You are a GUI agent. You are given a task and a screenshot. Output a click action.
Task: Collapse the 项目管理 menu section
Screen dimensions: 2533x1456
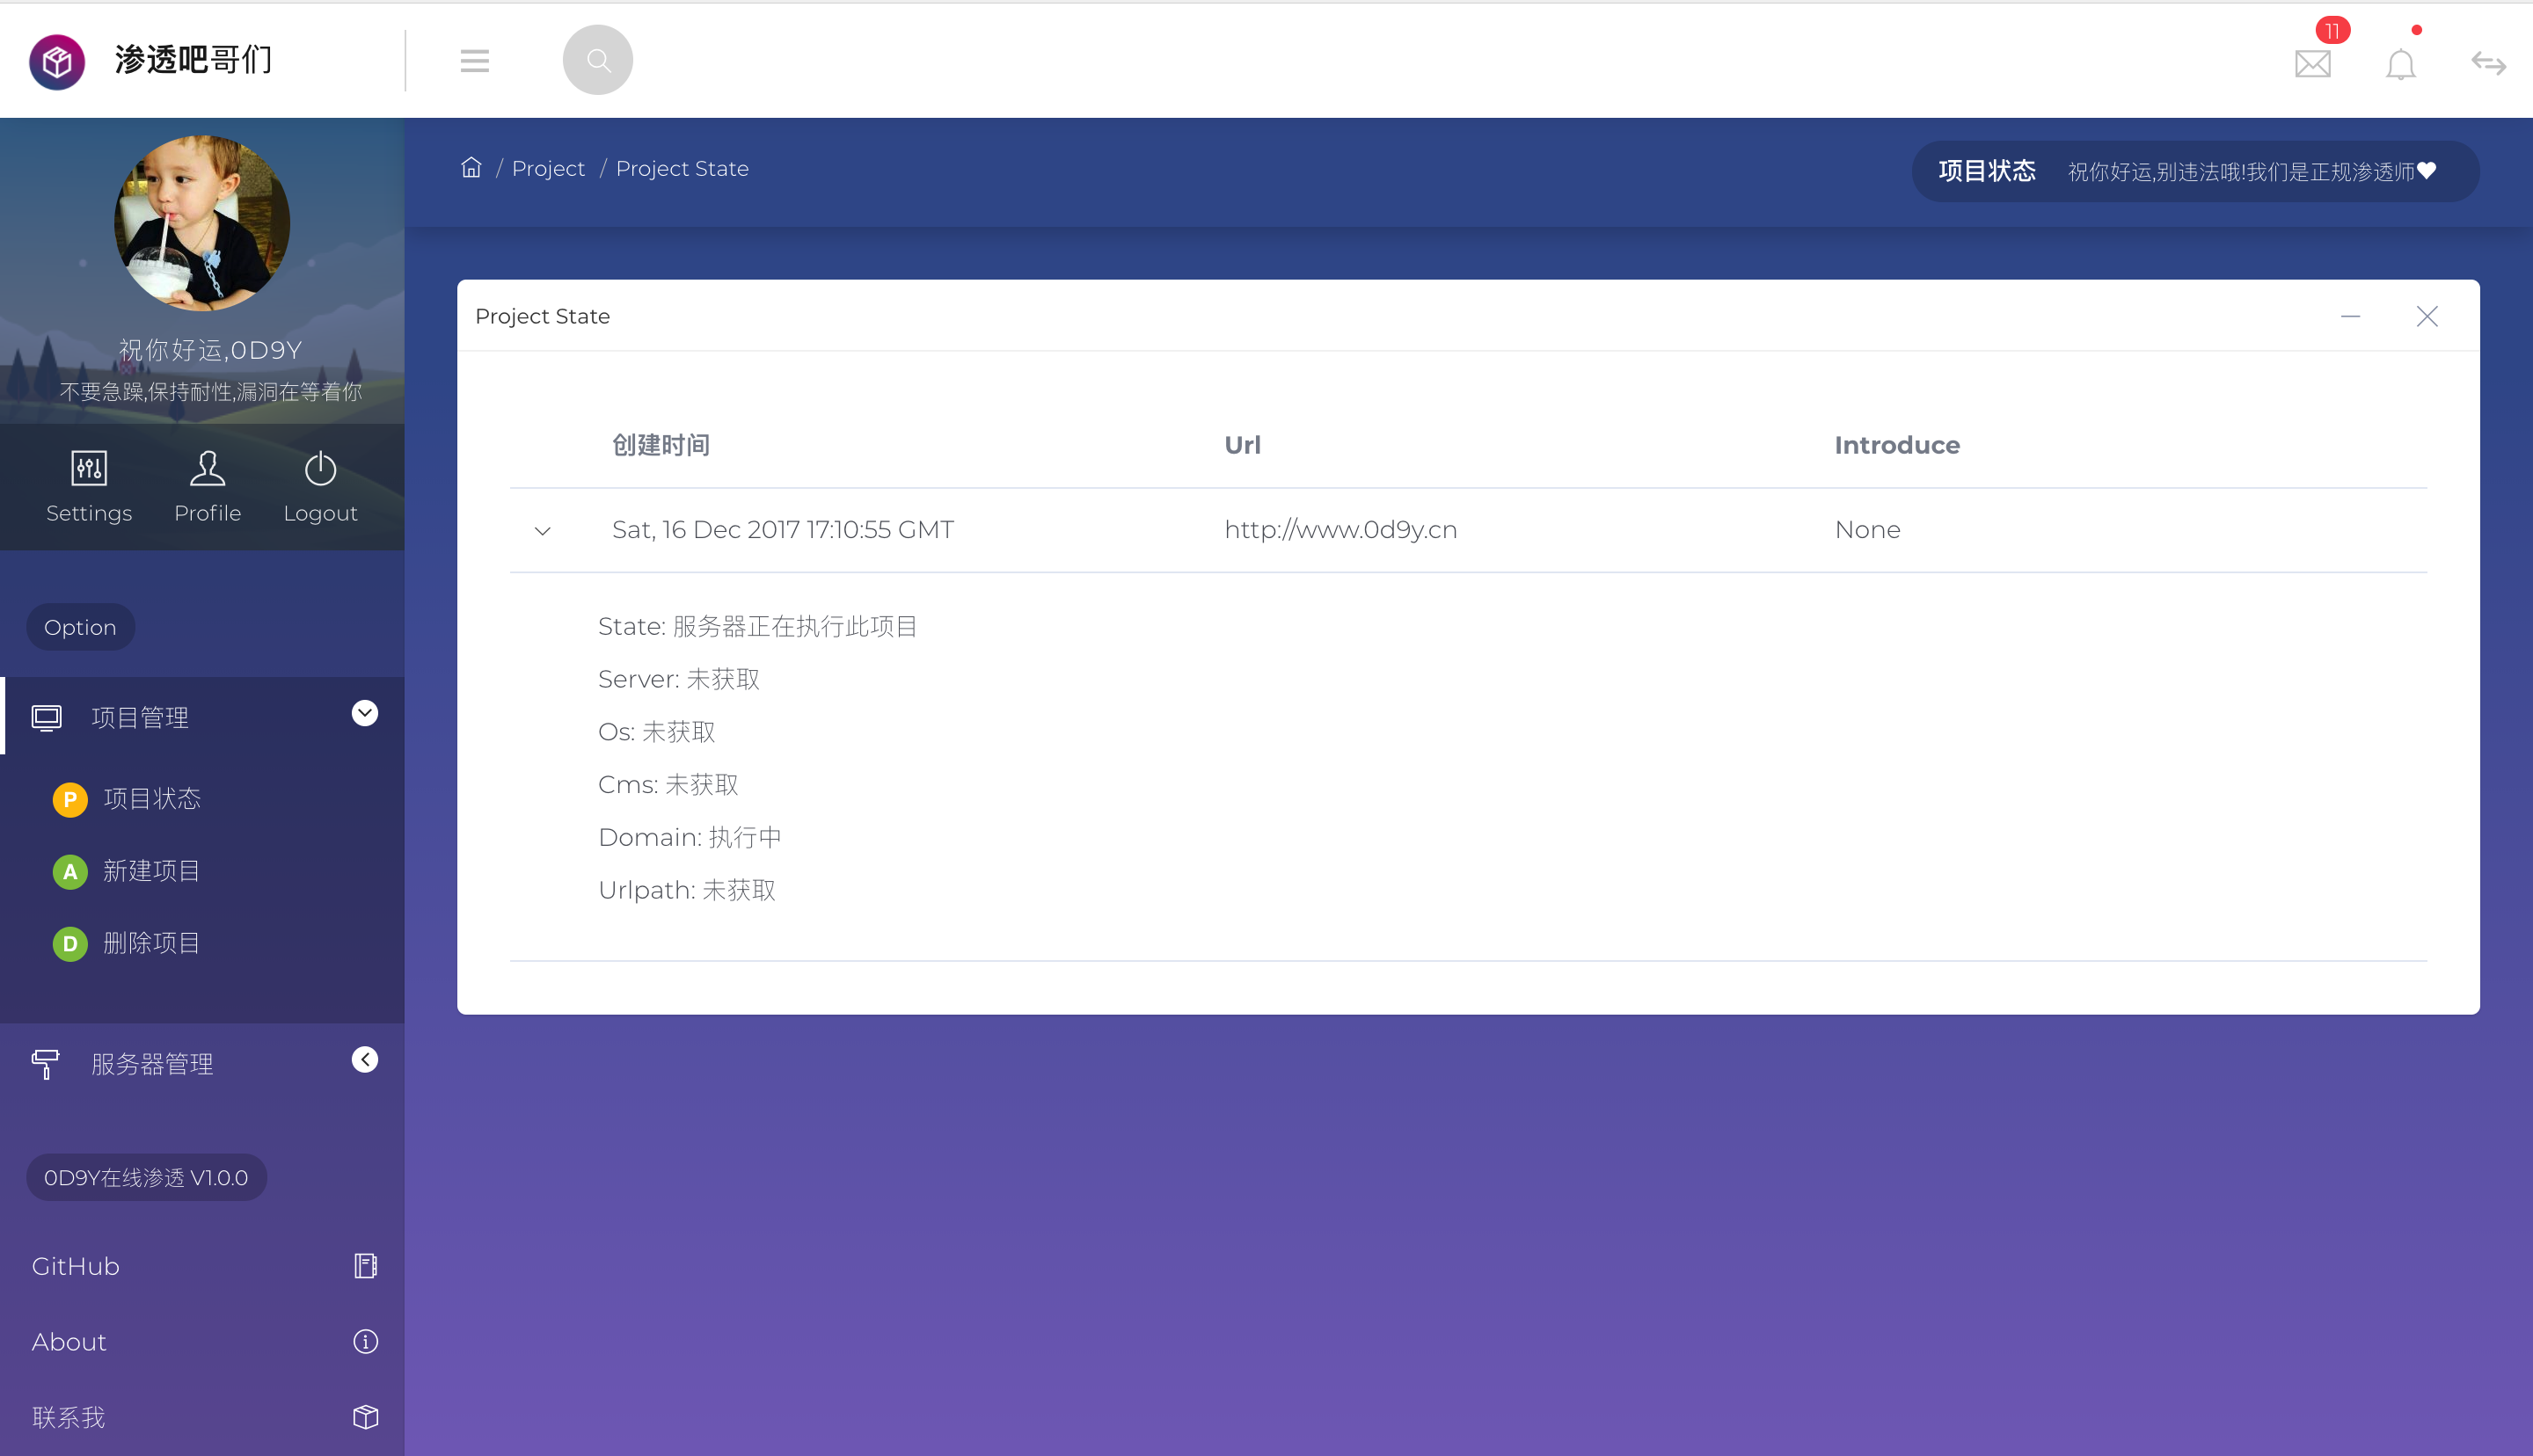(364, 713)
